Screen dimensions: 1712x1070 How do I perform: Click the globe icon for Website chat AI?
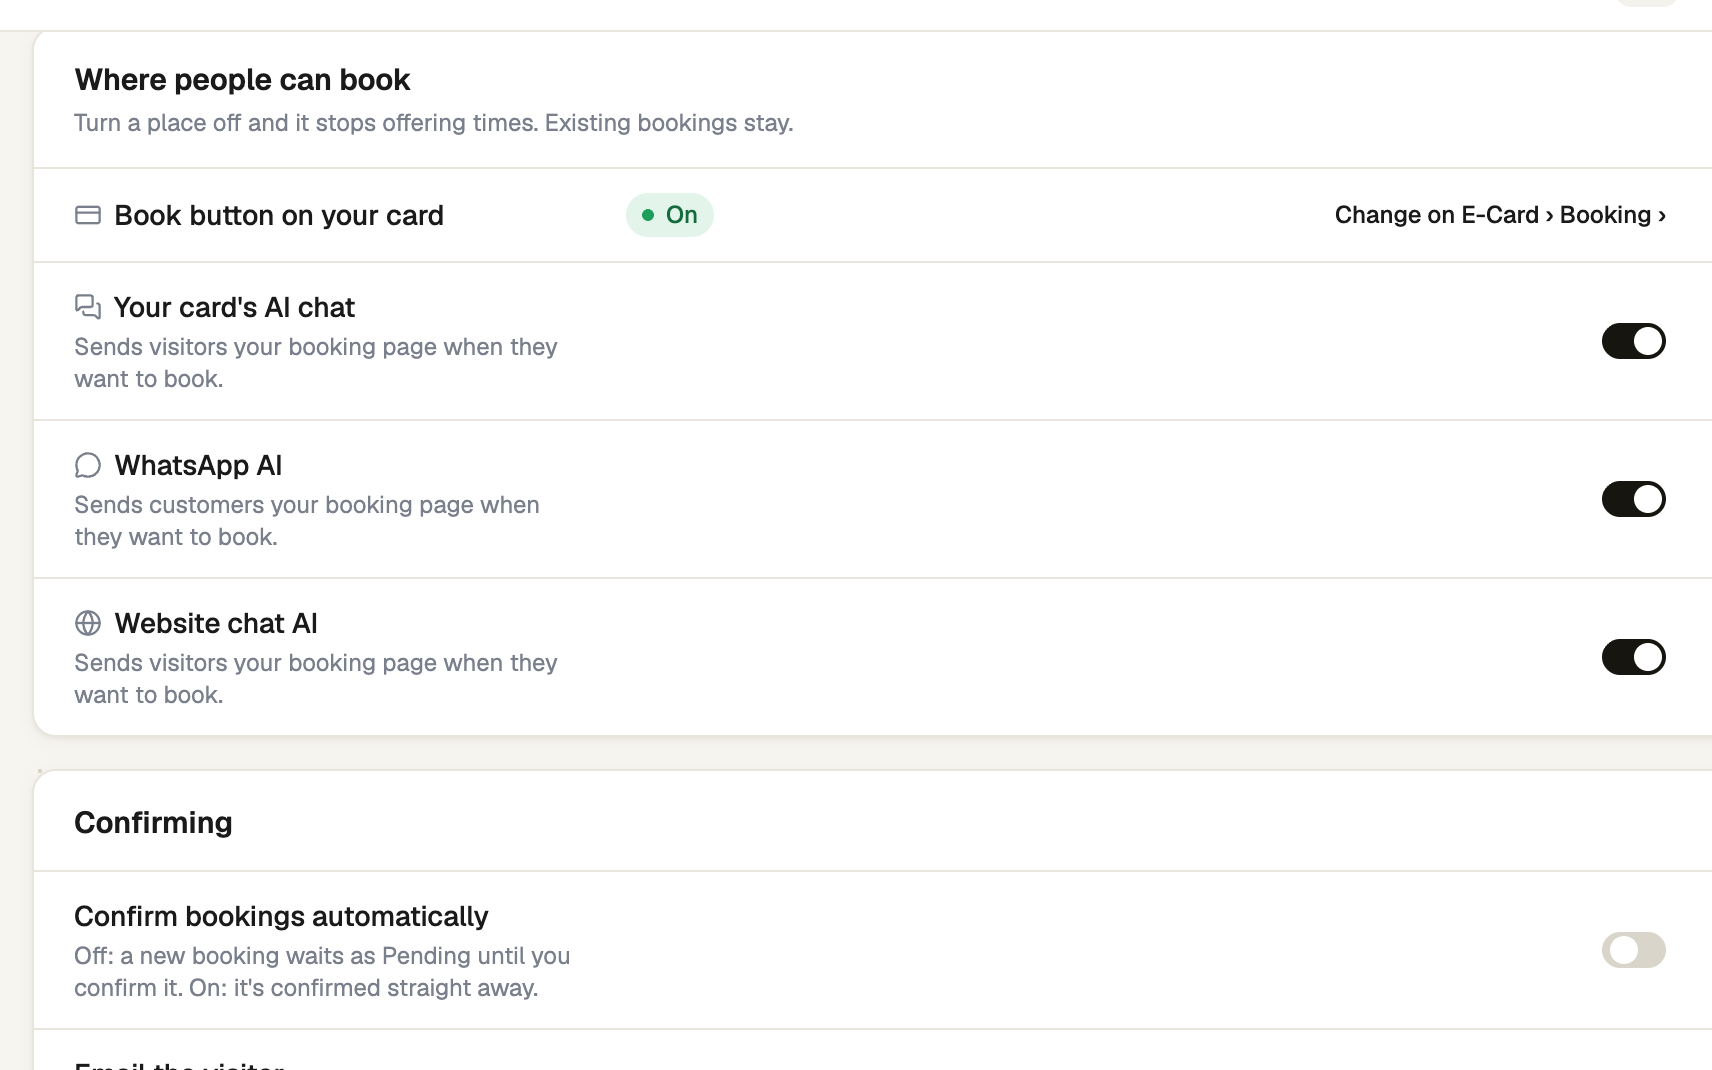88,623
